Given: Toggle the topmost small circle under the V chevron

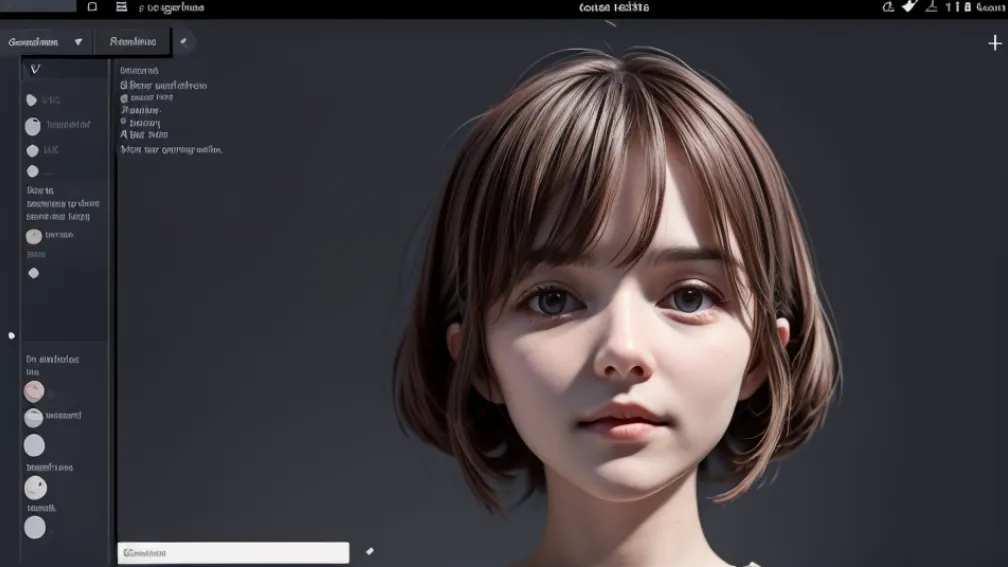Looking at the screenshot, I should click(31, 100).
